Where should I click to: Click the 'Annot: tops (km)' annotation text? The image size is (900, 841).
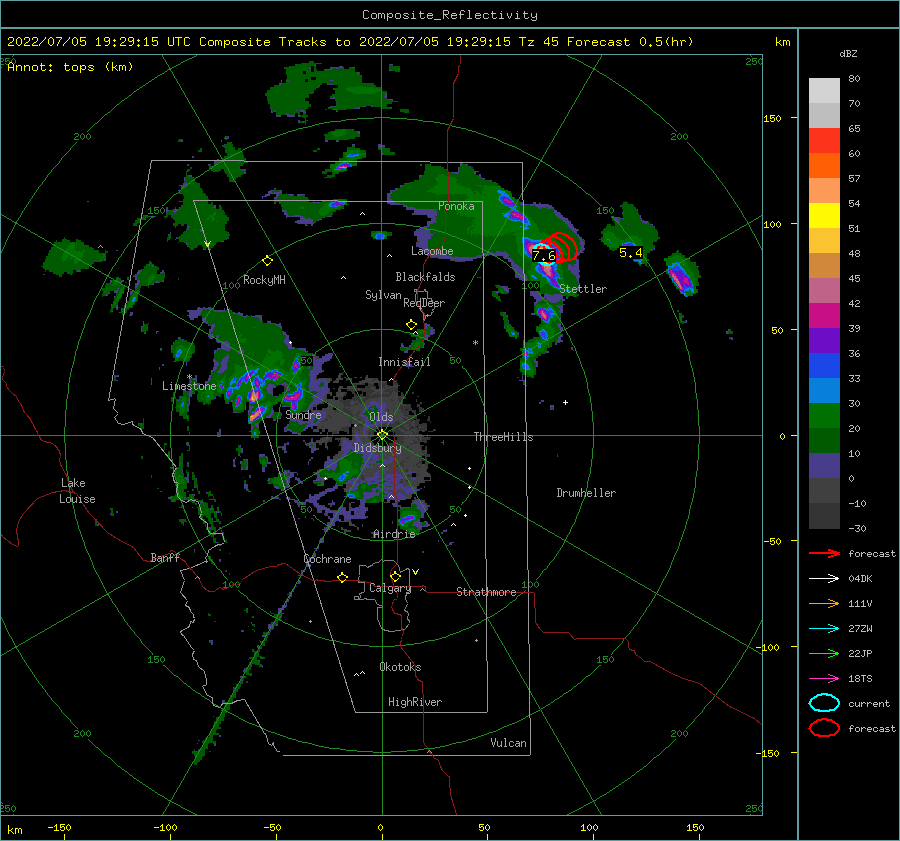70,67
